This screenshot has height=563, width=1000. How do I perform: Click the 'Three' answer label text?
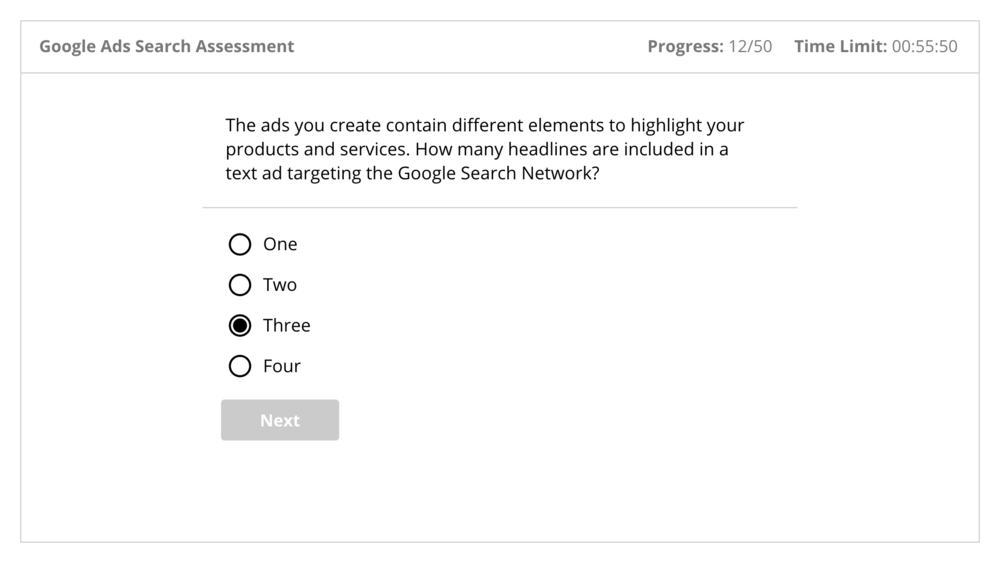(x=287, y=326)
